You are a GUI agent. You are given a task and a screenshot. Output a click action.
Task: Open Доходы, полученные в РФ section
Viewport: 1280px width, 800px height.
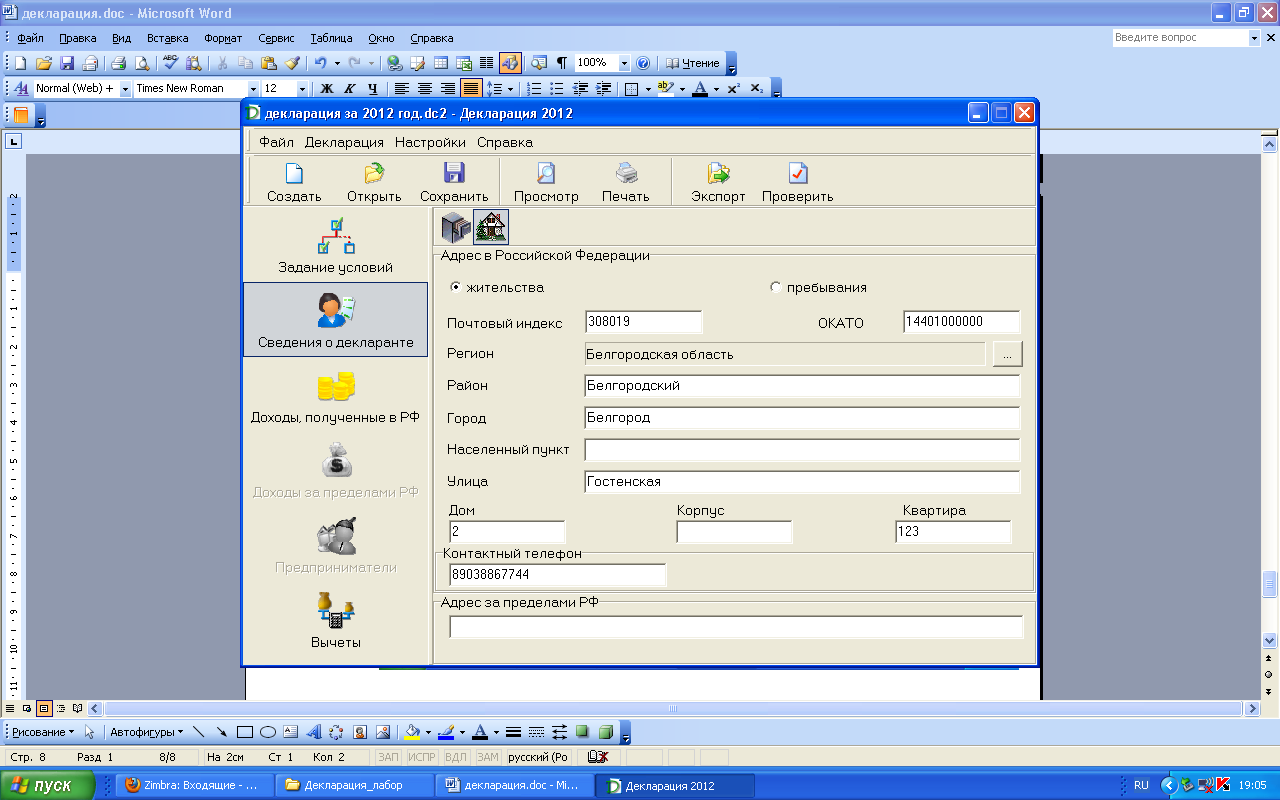[x=335, y=396]
